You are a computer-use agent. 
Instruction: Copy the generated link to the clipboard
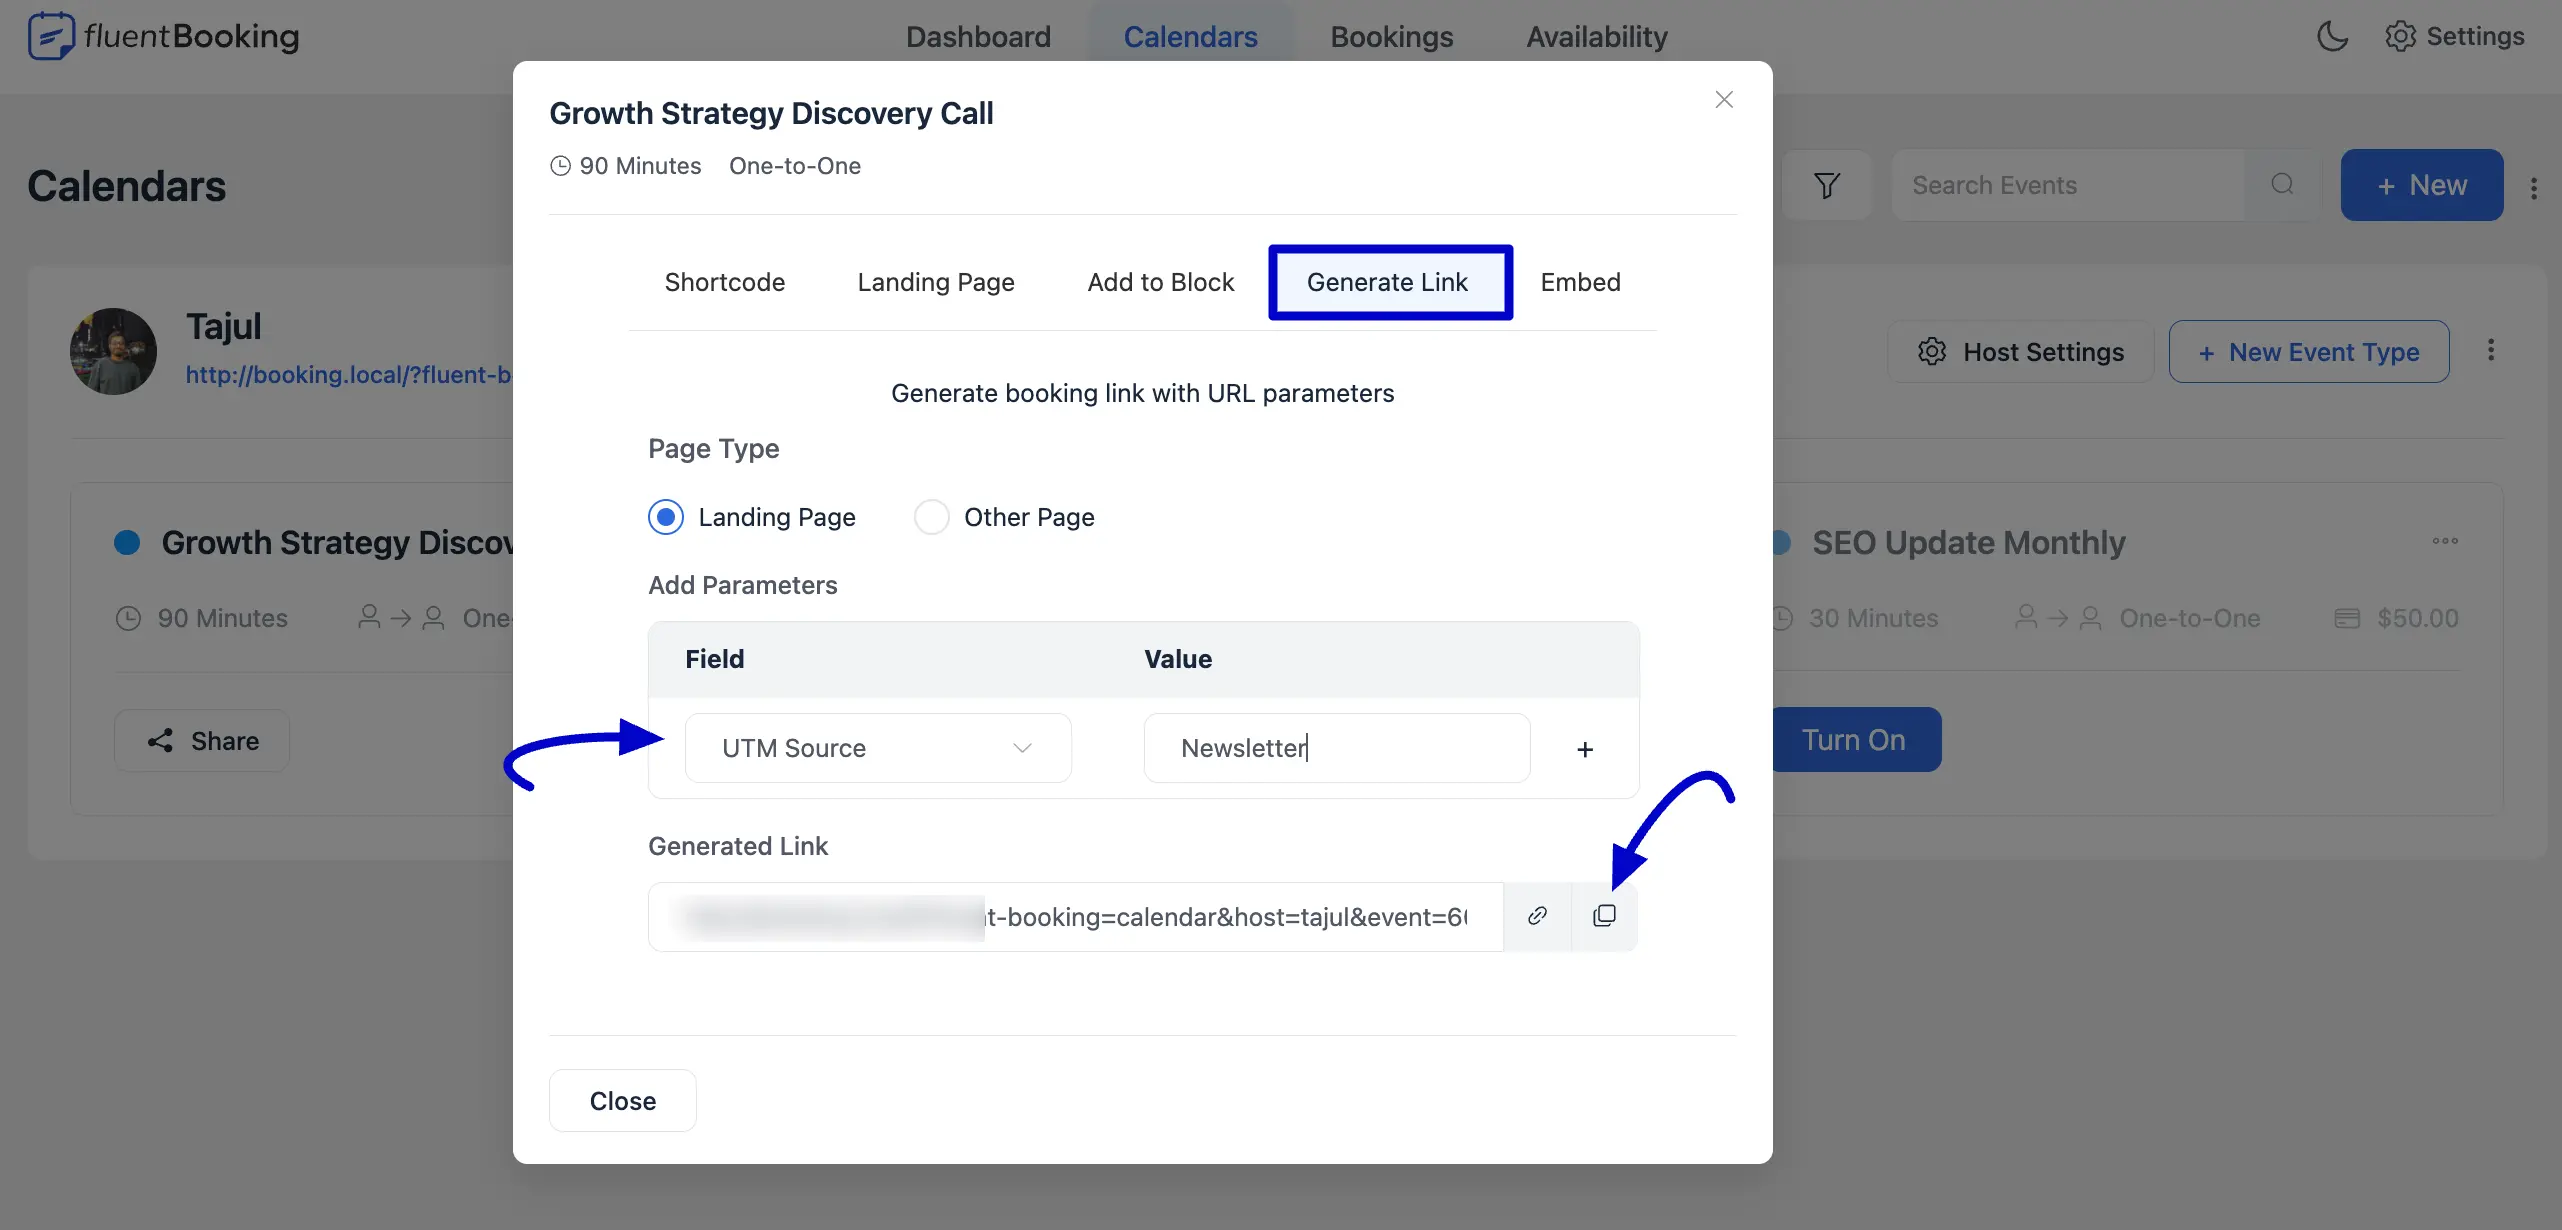tap(1604, 916)
